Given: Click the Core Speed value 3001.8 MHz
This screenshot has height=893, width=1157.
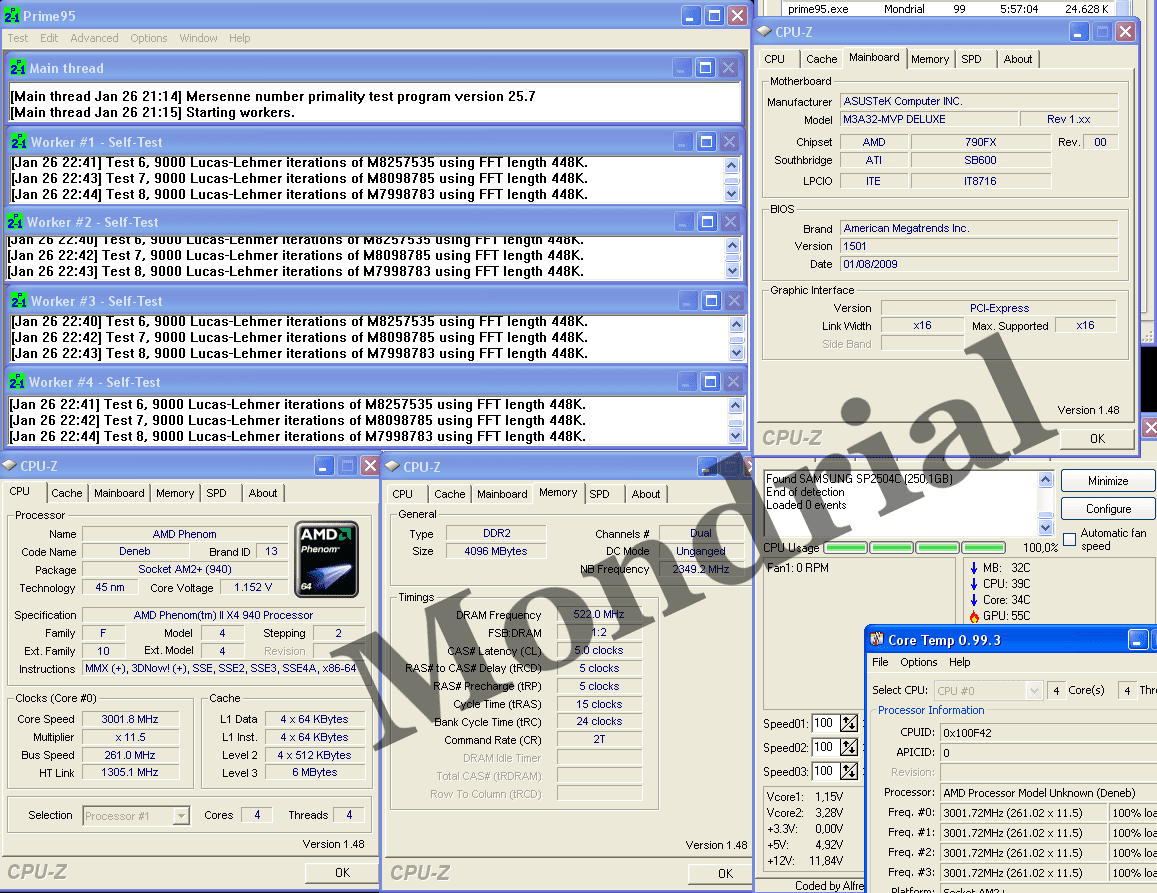Looking at the screenshot, I should 130,719.
